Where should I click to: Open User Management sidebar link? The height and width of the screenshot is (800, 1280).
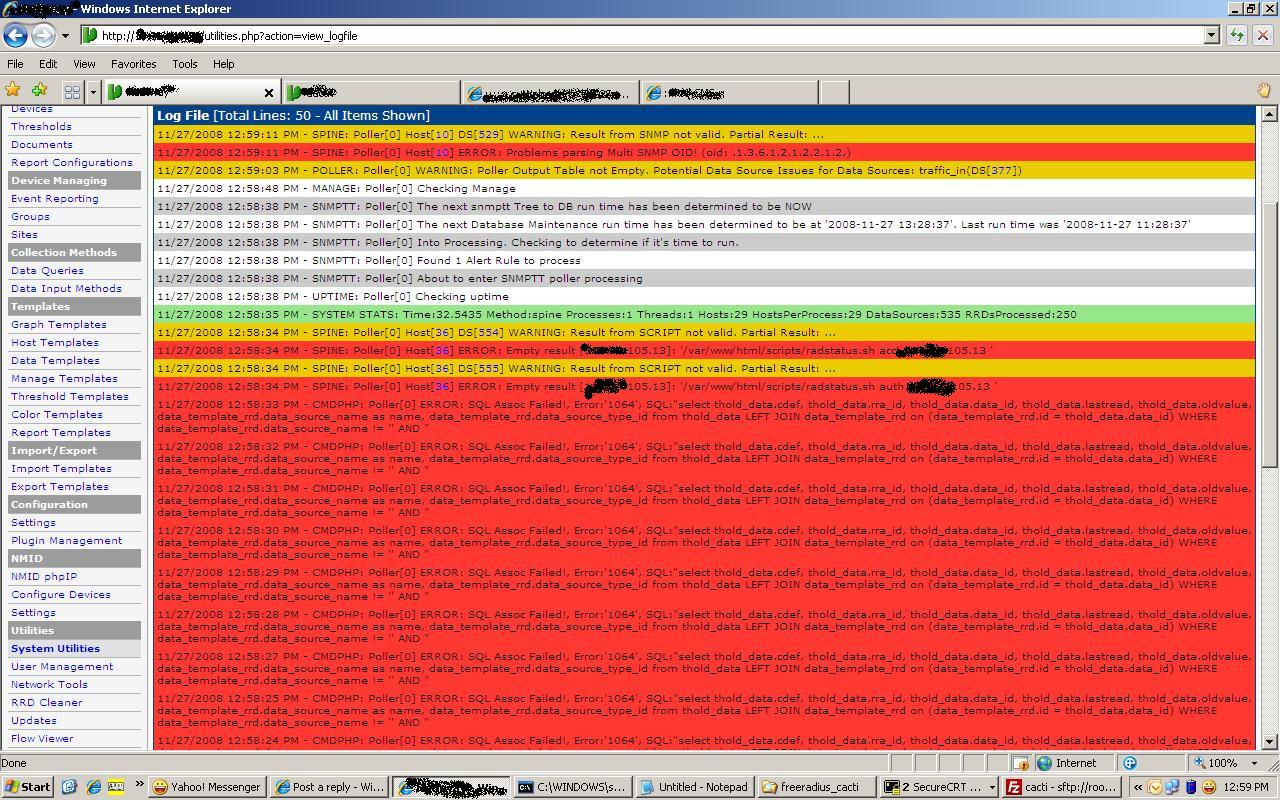click(x=62, y=667)
